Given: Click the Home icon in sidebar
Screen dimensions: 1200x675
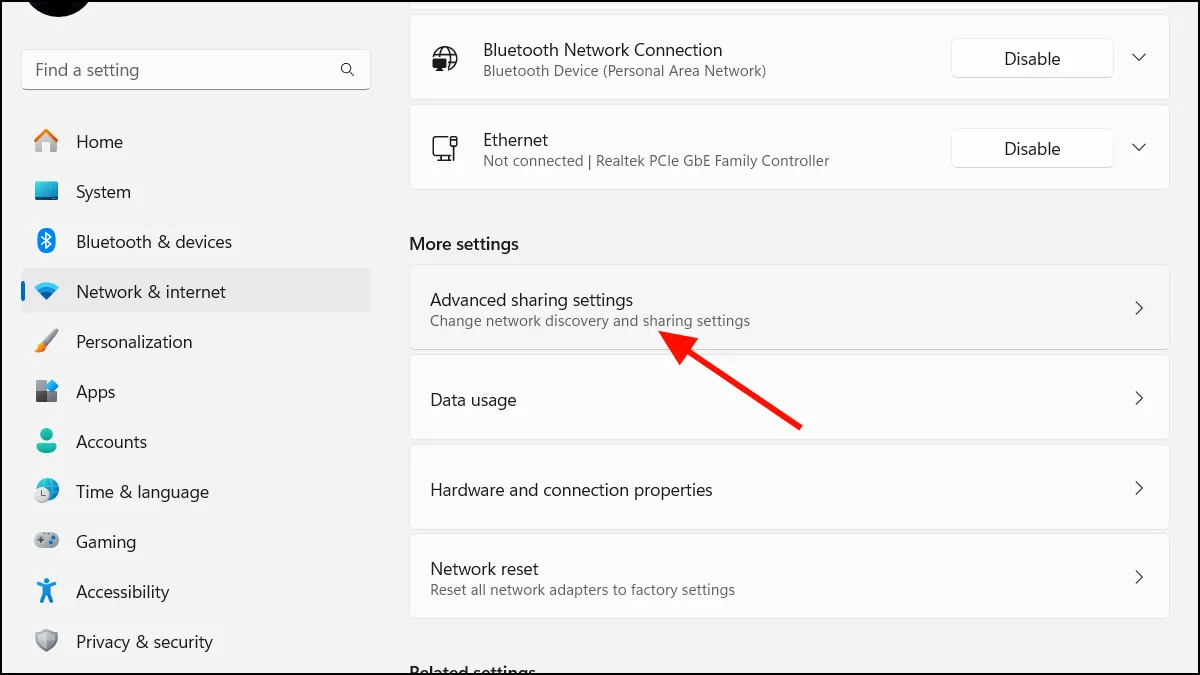Looking at the screenshot, I should point(46,142).
